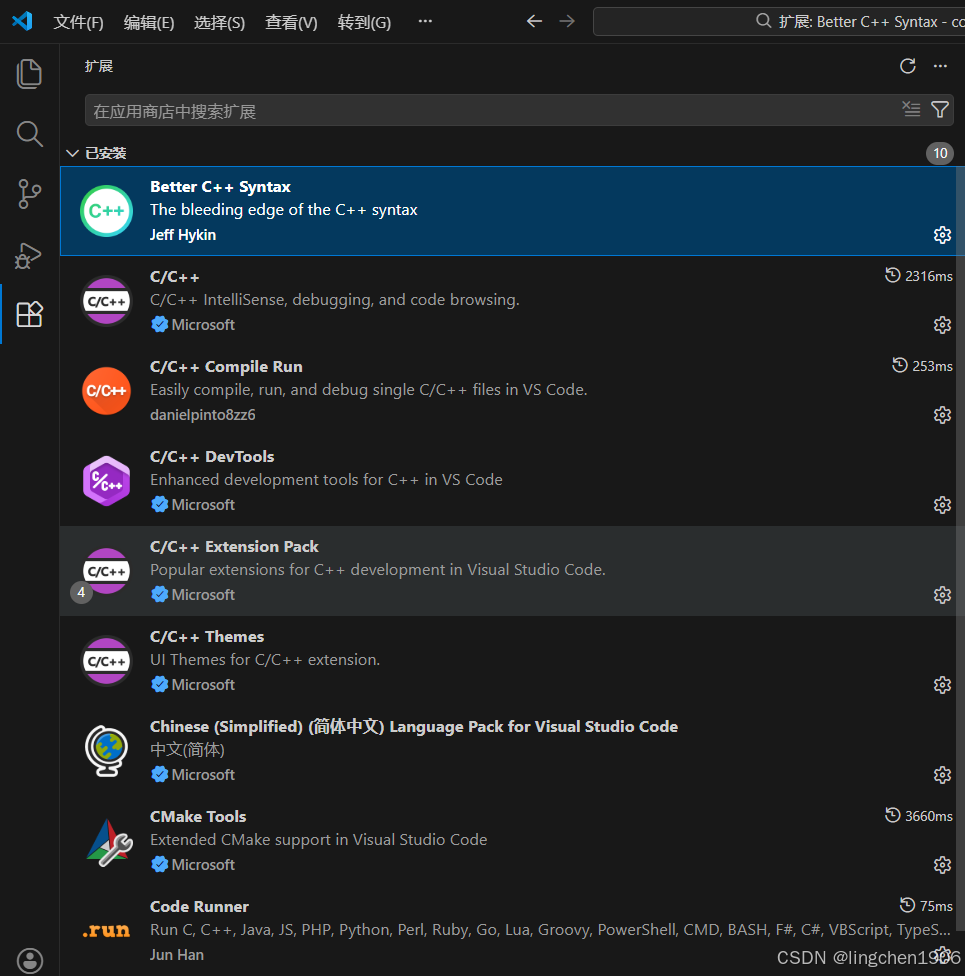Image resolution: width=965 pixels, height=976 pixels.
Task: Click the 扩展 panel title
Action: tap(98, 66)
